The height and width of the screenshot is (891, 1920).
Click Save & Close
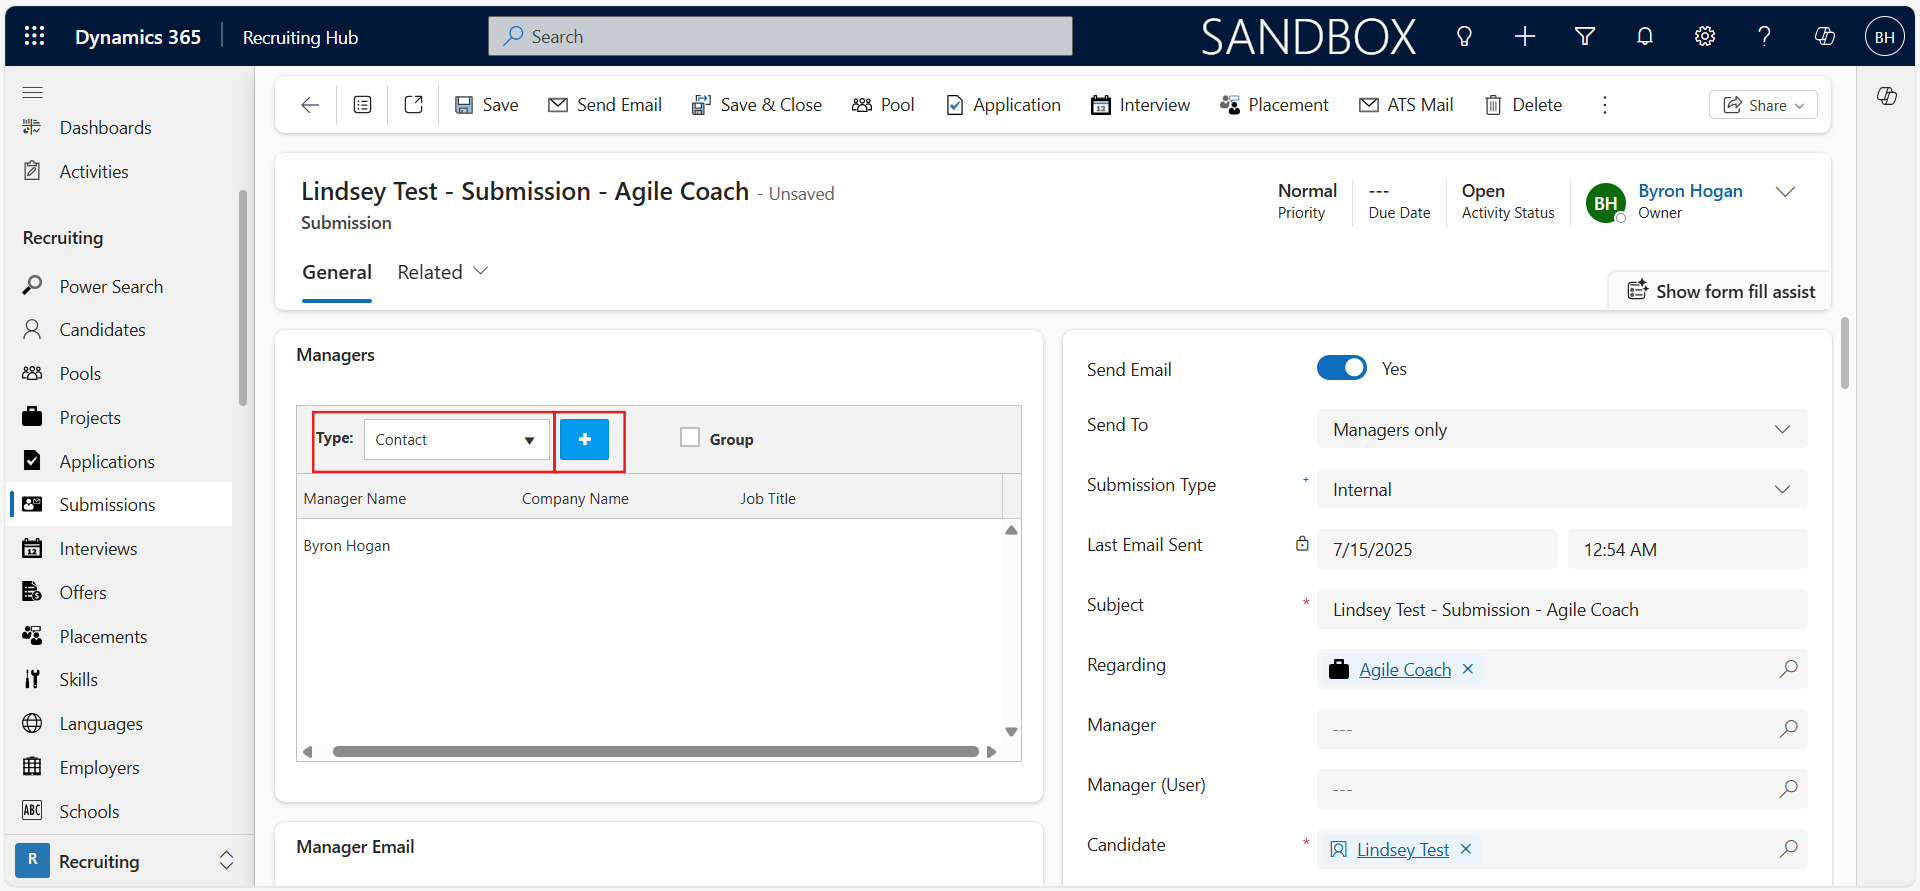757,105
